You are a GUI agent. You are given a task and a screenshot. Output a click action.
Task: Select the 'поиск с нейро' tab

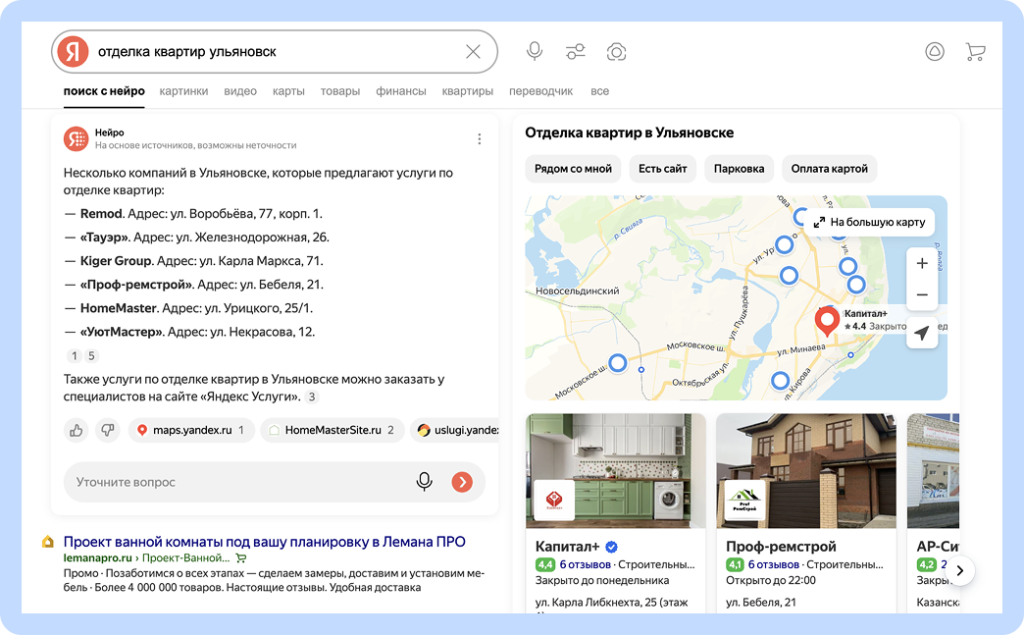[104, 91]
